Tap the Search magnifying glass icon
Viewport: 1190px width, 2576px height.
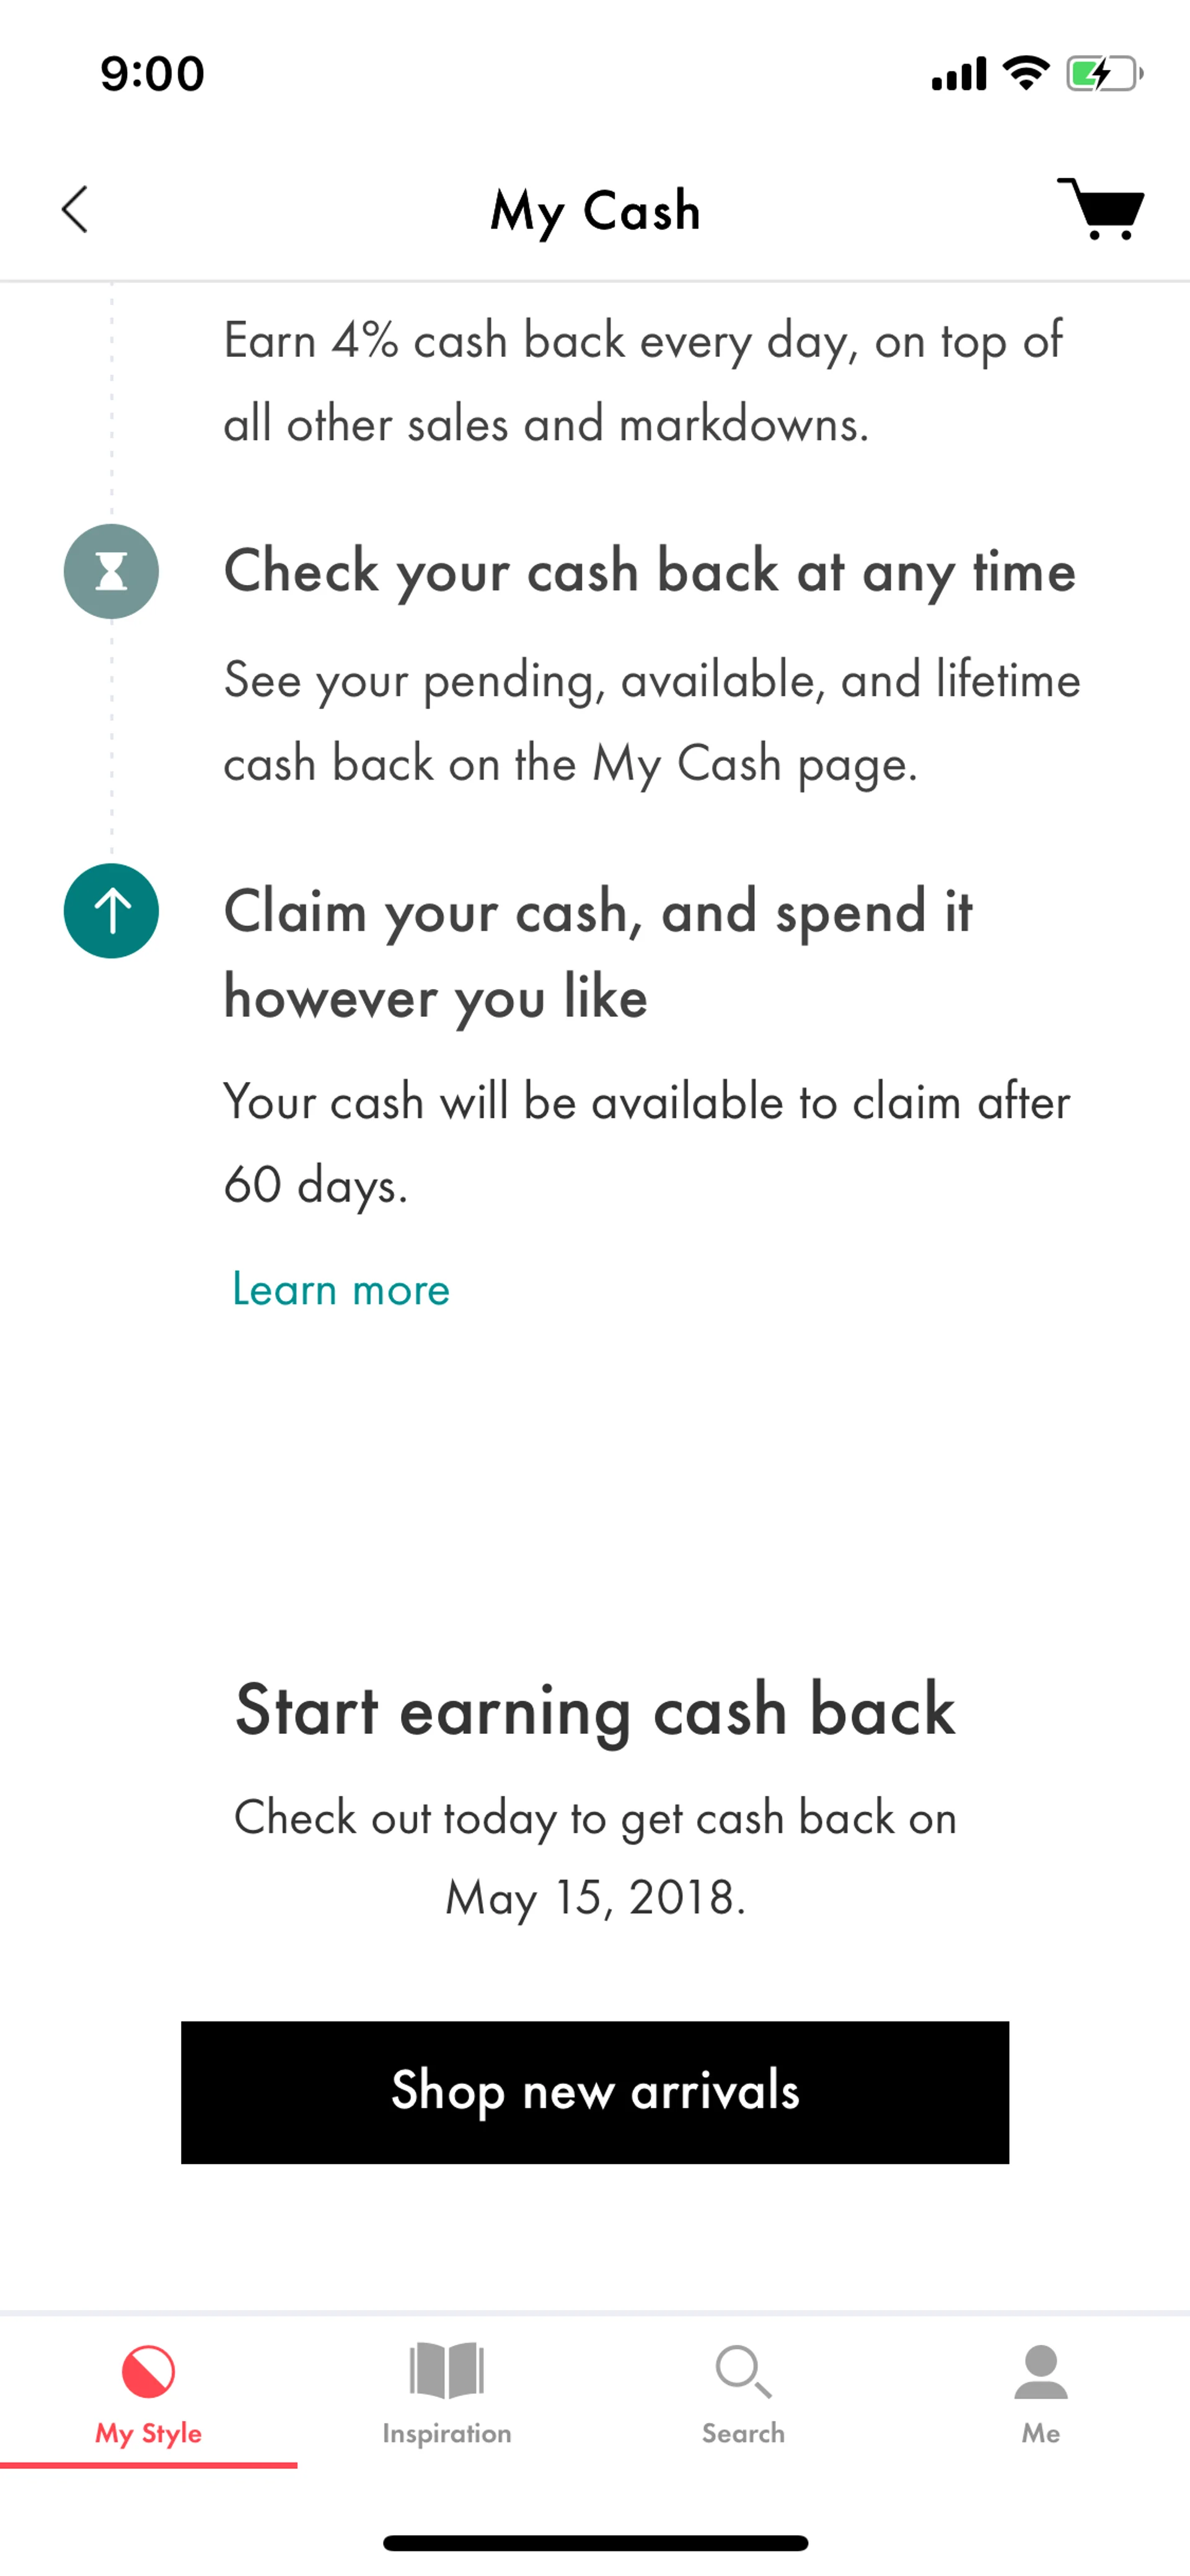click(x=743, y=2371)
